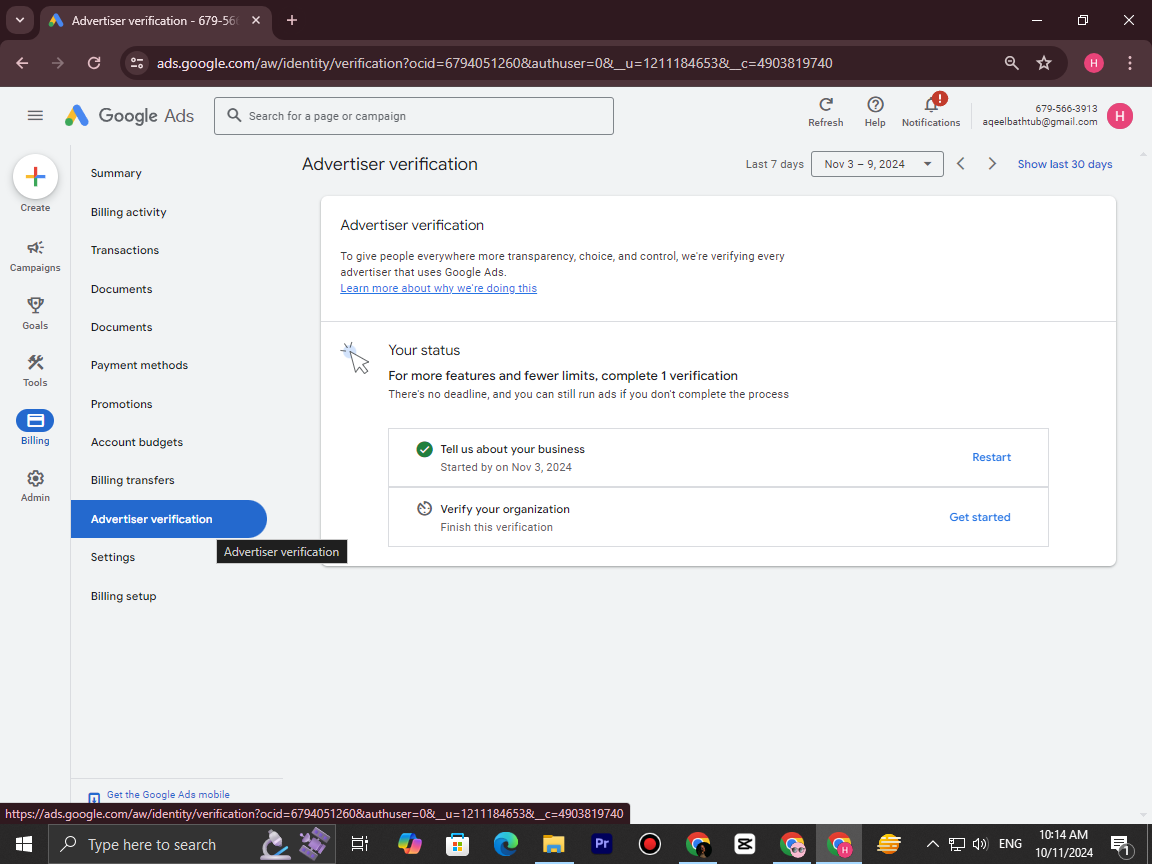Open the Tools section
Screen dimensions: 1152x864
(x=35, y=371)
